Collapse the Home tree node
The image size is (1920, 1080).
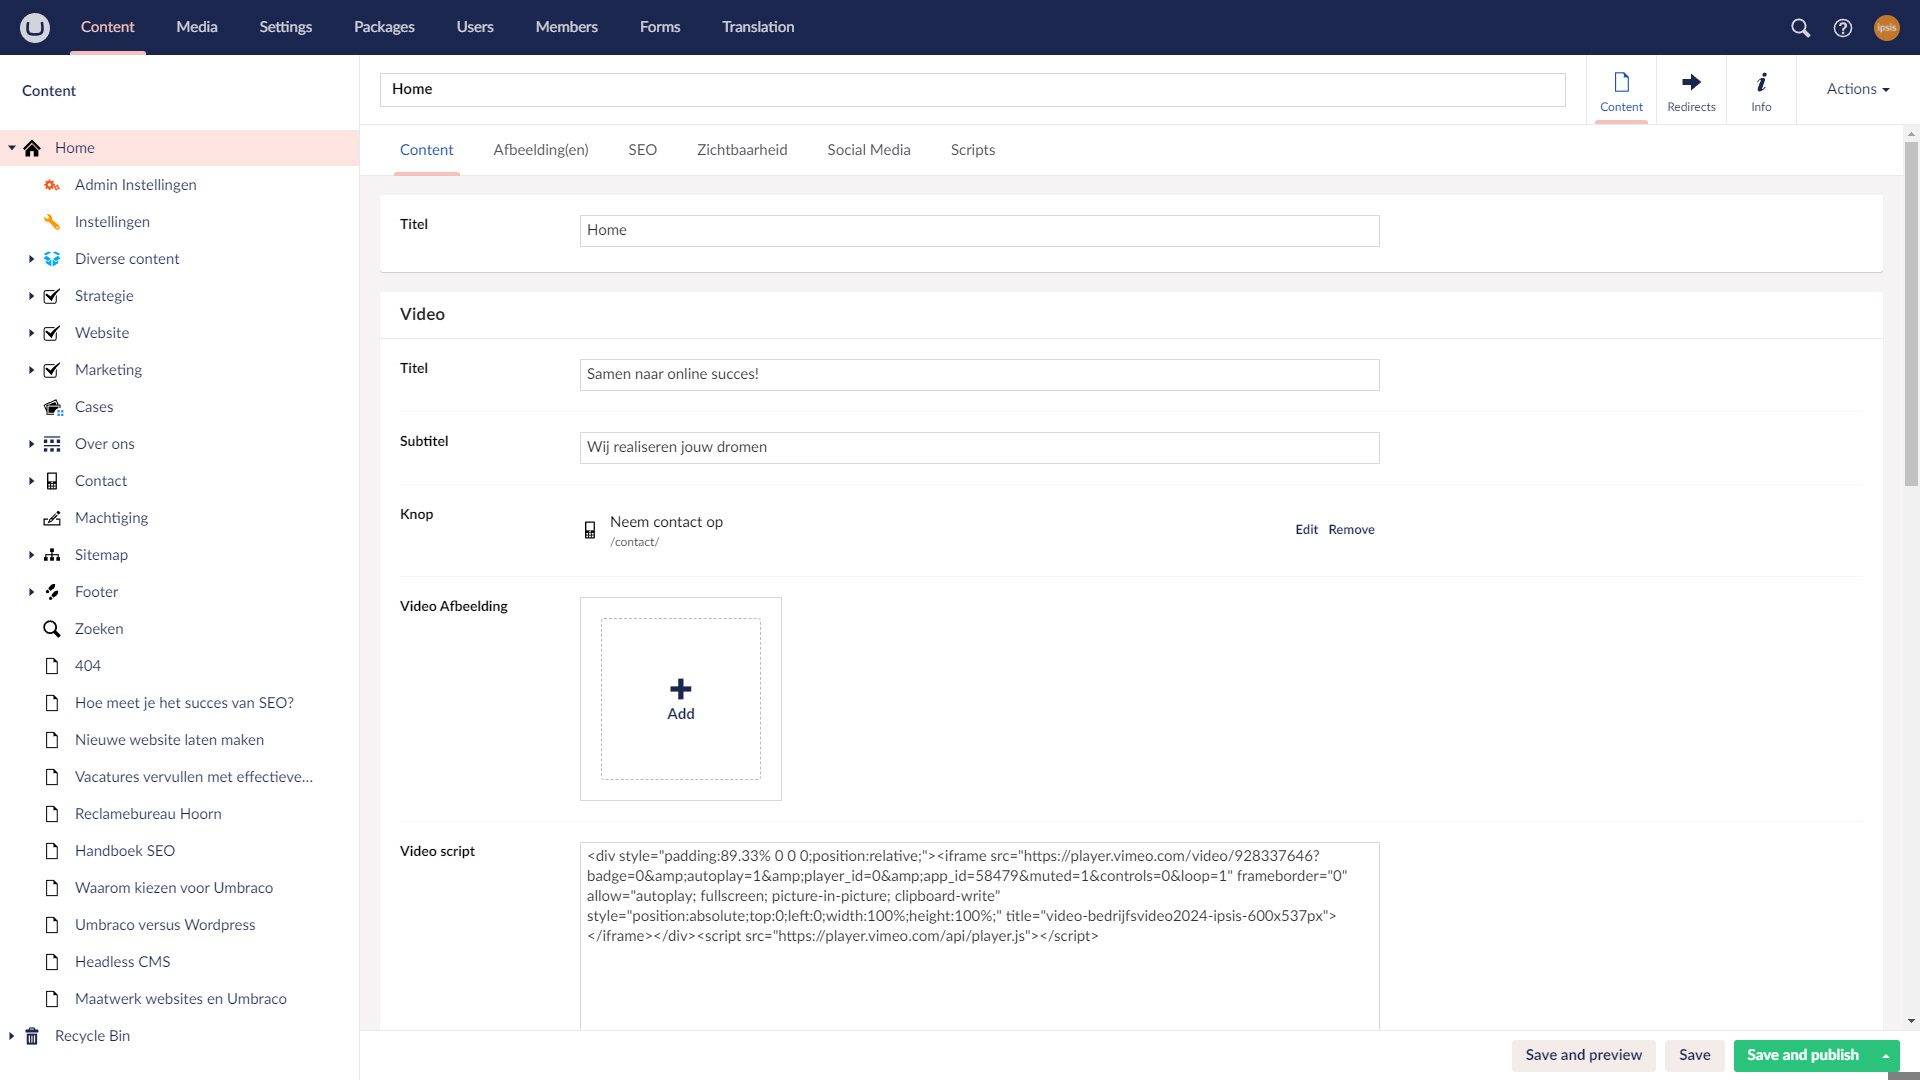(12, 148)
